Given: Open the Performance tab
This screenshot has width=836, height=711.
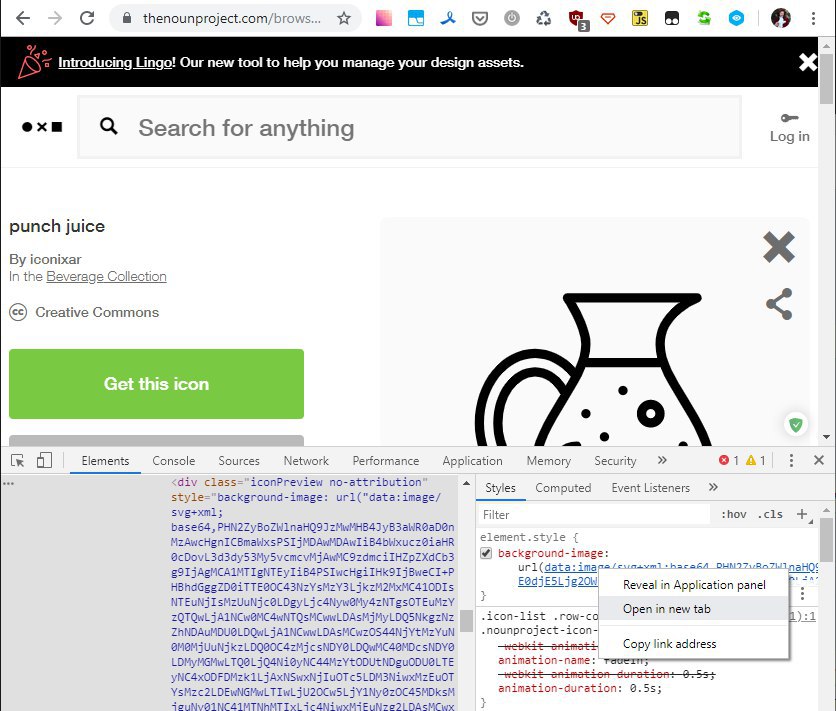Looking at the screenshot, I should pyautogui.click(x=385, y=460).
